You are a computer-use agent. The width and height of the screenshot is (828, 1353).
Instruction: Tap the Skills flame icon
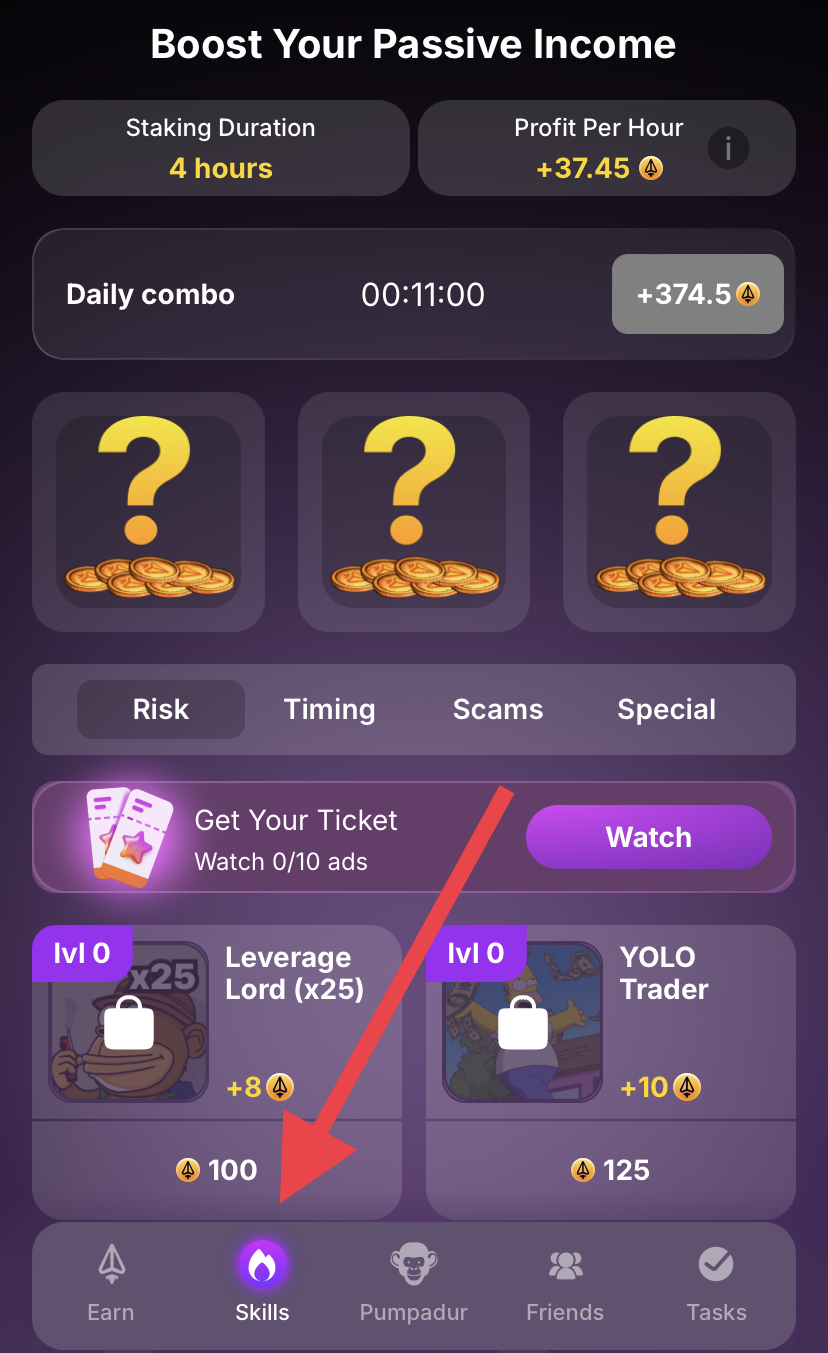coord(262,1266)
